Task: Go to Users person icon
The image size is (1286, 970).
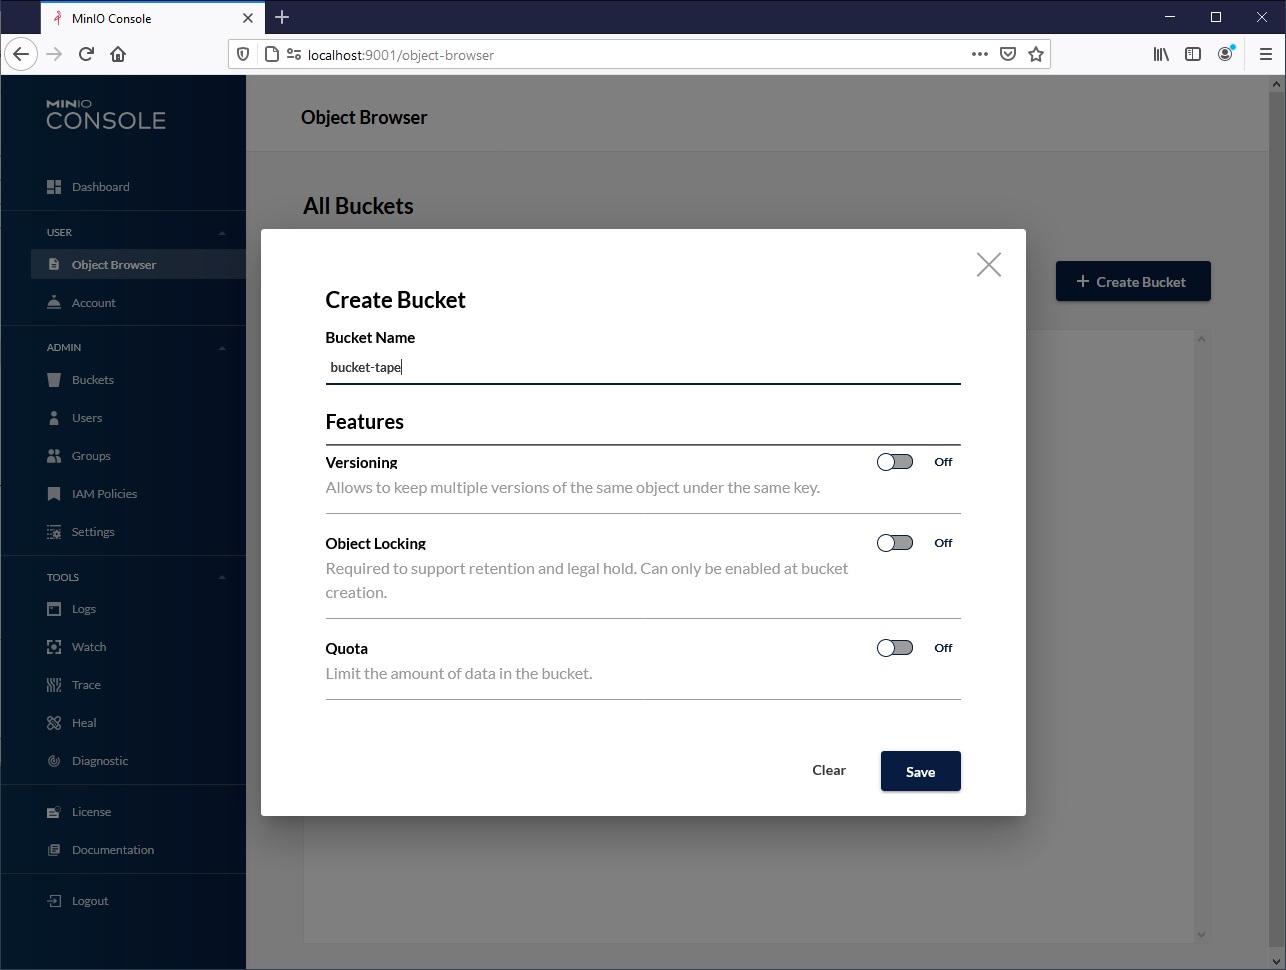Action: pyautogui.click(x=54, y=418)
